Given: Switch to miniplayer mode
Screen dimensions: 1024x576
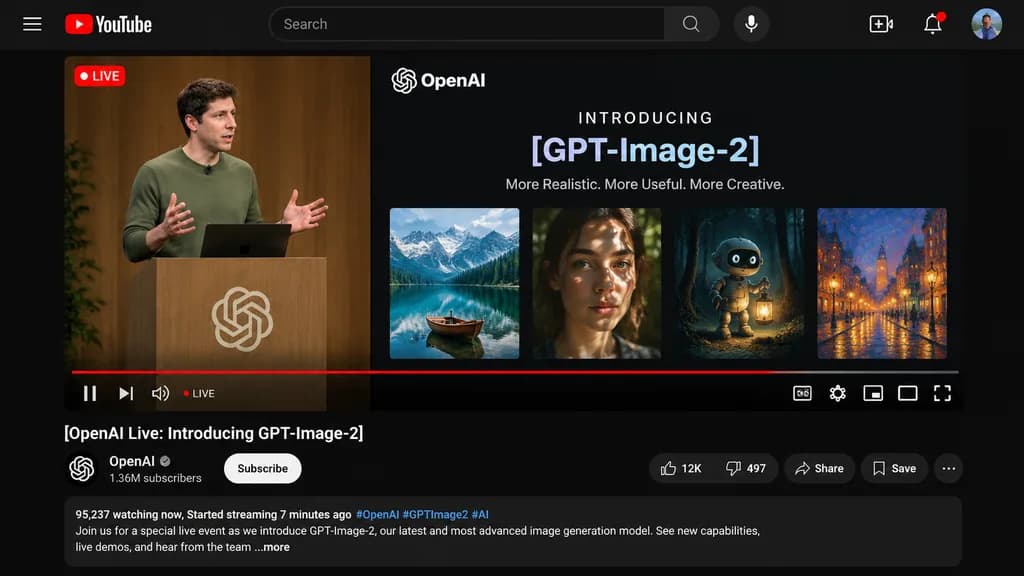Looking at the screenshot, I should click(872, 393).
